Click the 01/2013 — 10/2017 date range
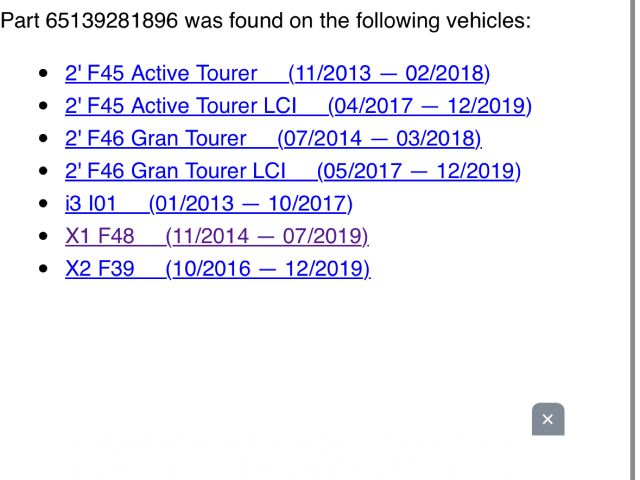This screenshot has height=480, width=640. (x=250, y=204)
